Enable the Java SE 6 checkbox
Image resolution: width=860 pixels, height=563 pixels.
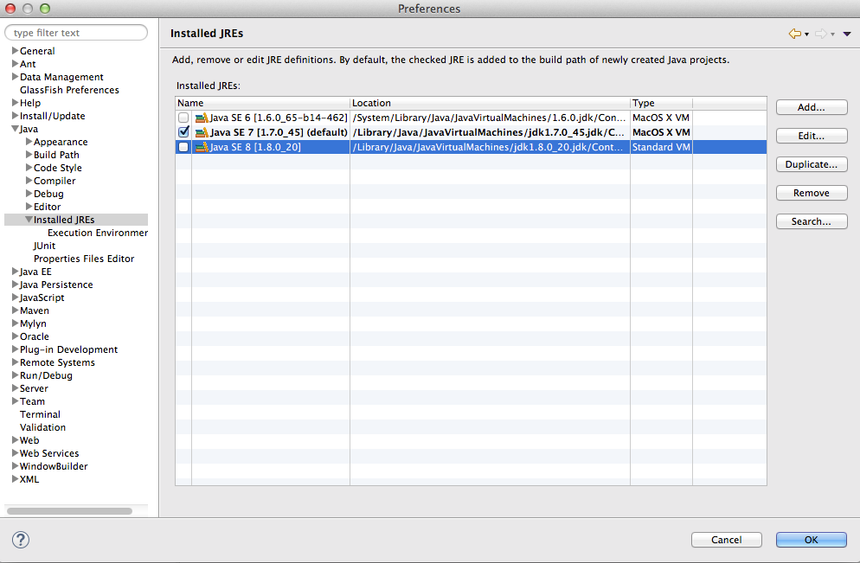(183, 118)
